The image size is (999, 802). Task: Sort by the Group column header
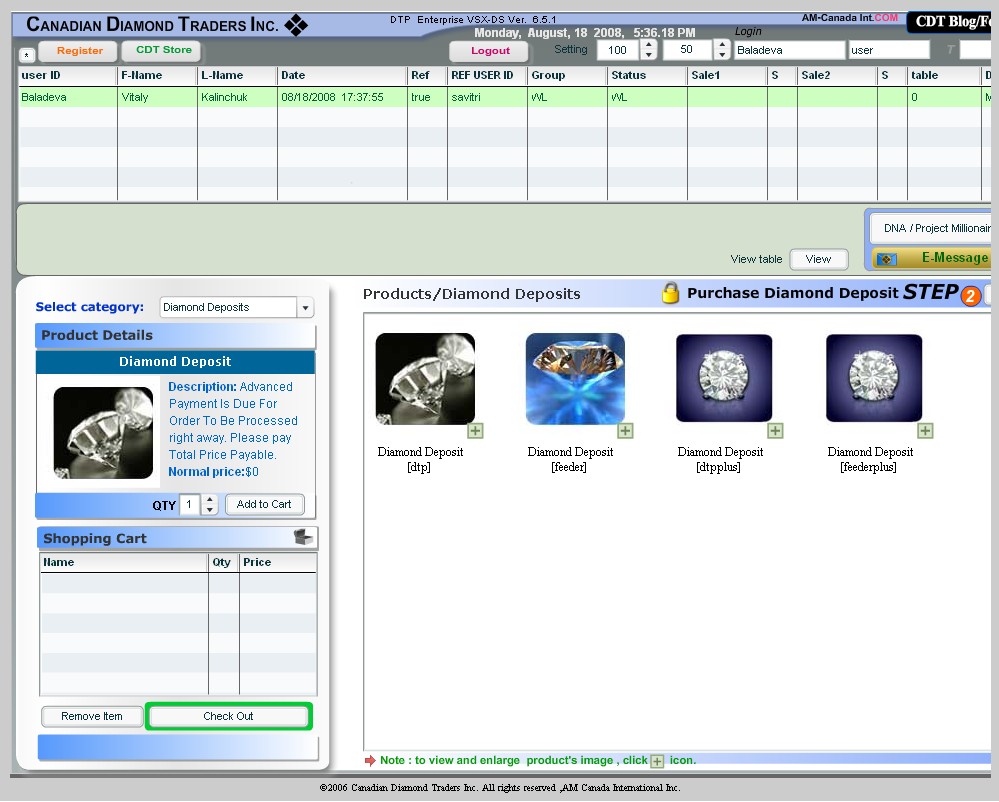pos(567,76)
